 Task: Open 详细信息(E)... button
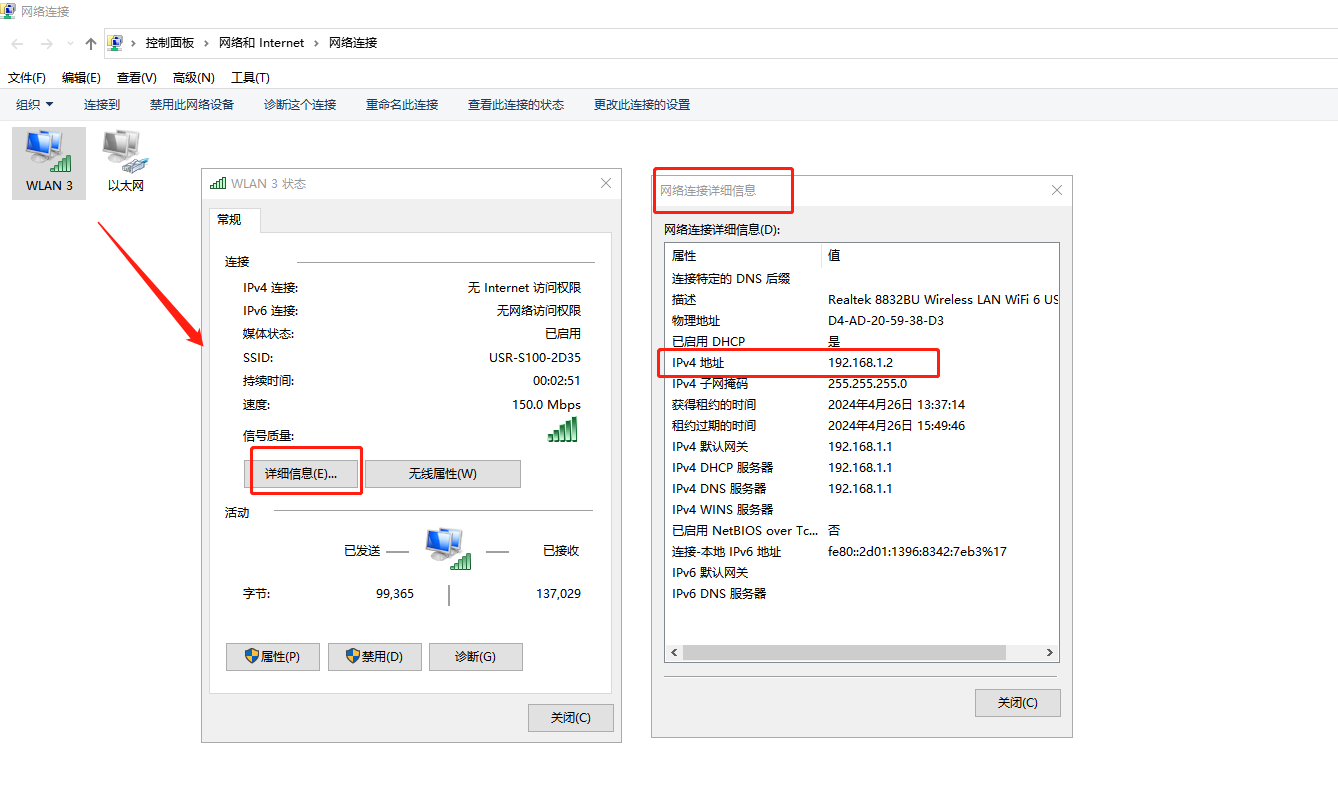(x=301, y=474)
